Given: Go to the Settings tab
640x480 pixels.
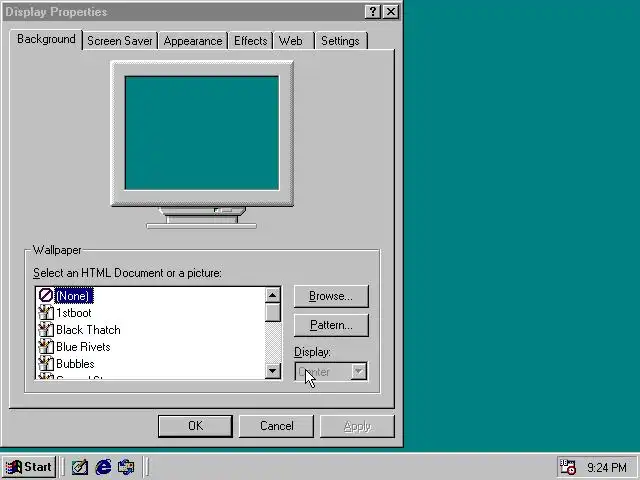Looking at the screenshot, I should point(340,41).
